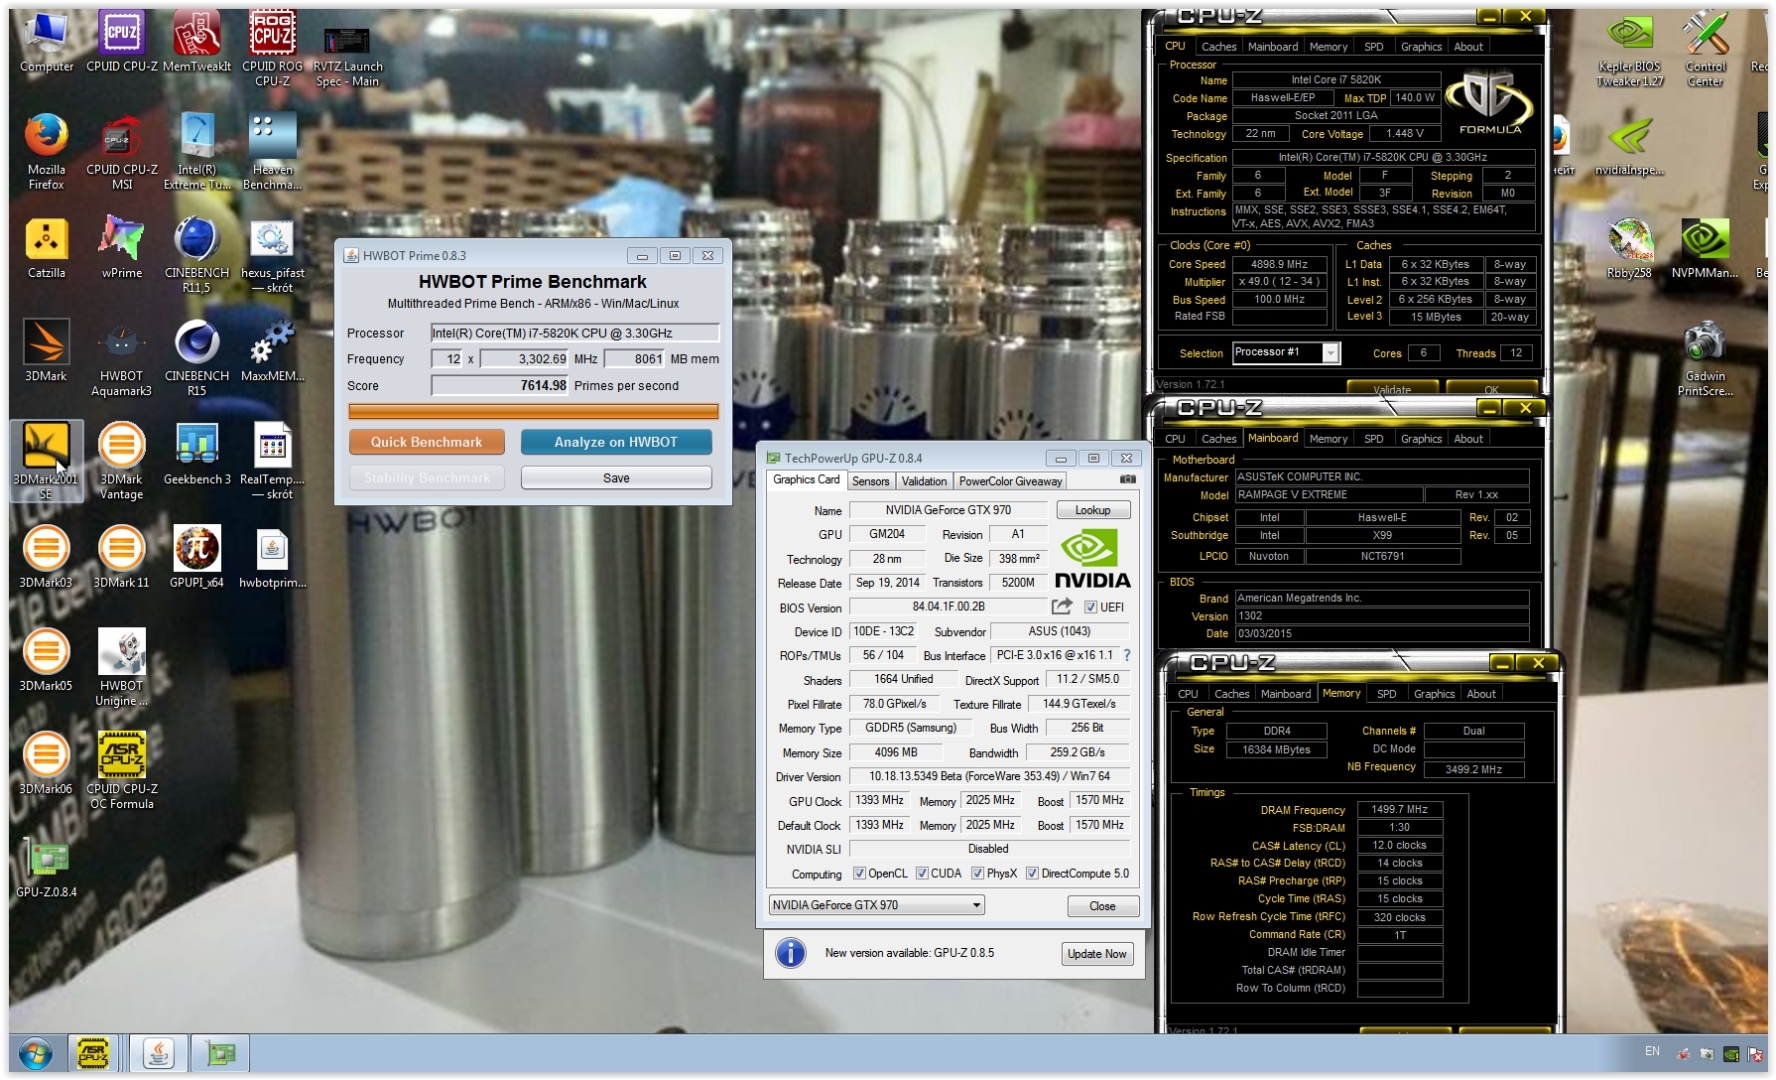Click Update Now button
This screenshot has width=1776, height=1080.
(1096, 954)
